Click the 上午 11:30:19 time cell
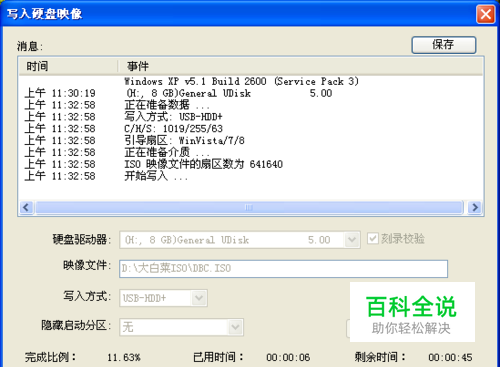The height and width of the screenshot is (367, 500). pyautogui.click(x=60, y=93)
